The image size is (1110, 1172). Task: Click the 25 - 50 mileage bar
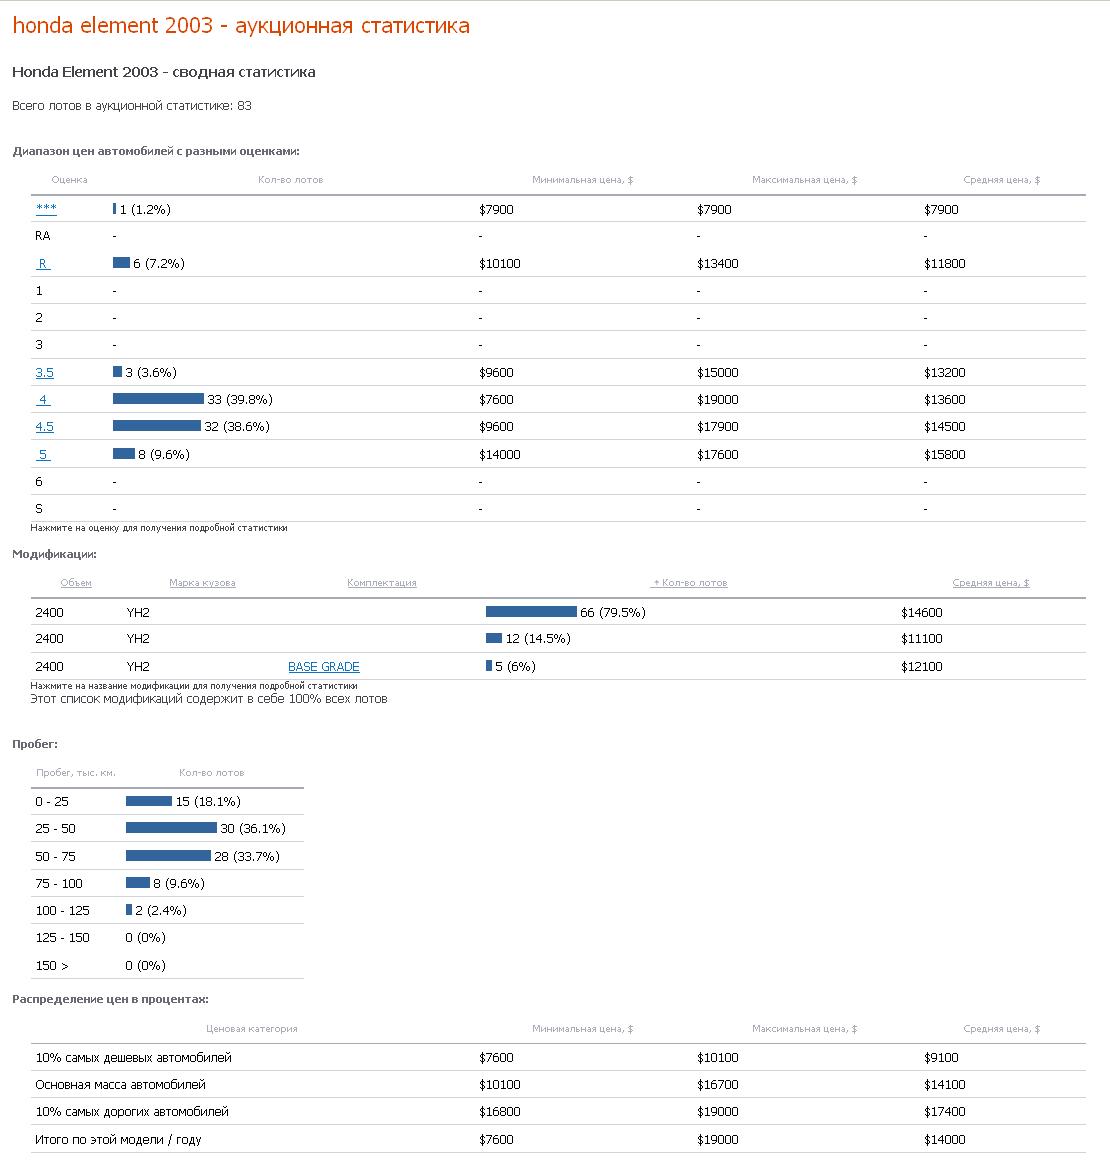click(171, 828)
